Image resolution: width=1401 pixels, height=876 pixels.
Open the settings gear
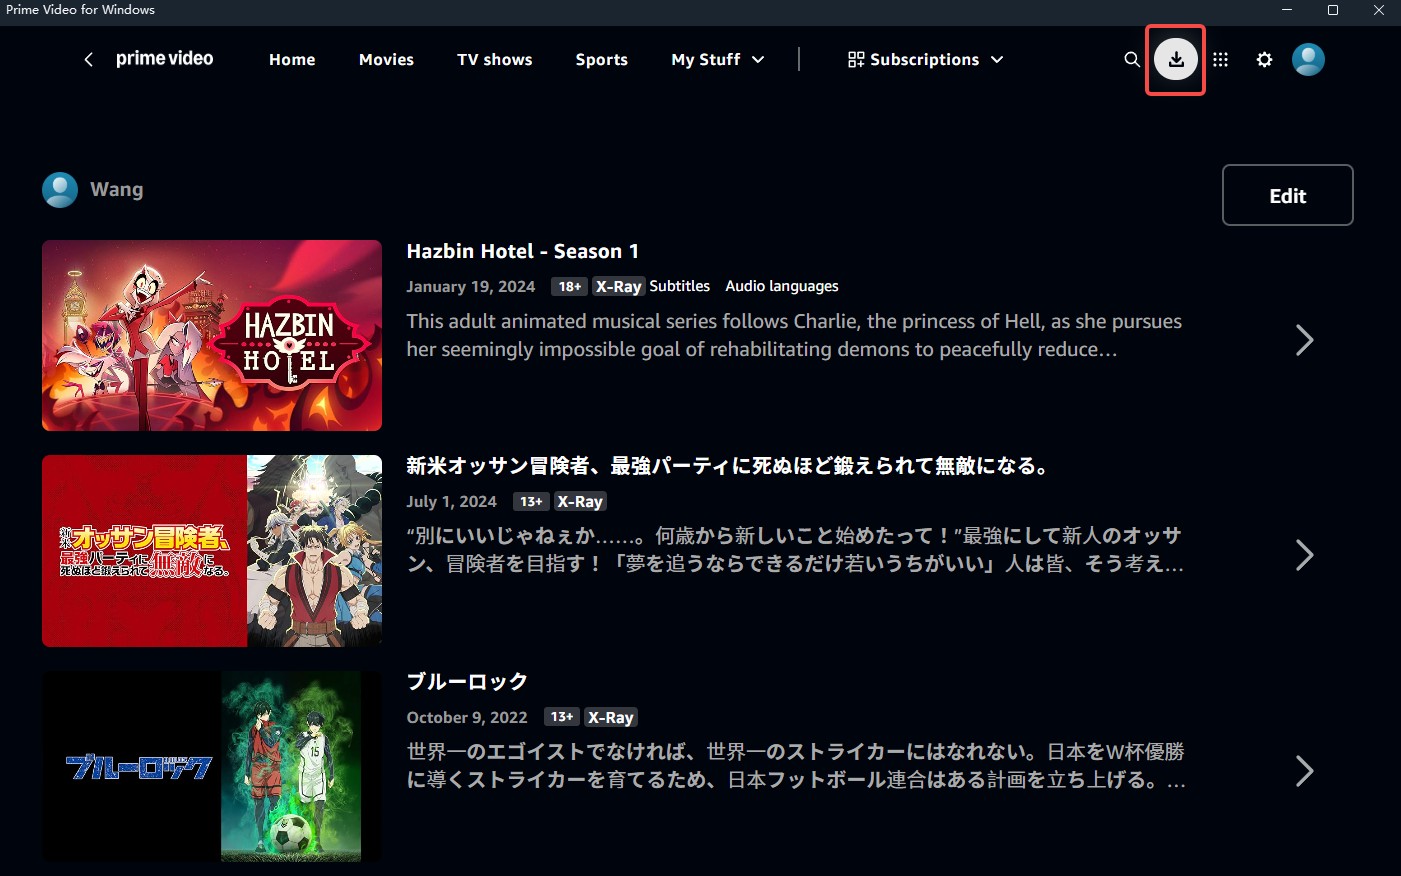[x=1264, y=60]
